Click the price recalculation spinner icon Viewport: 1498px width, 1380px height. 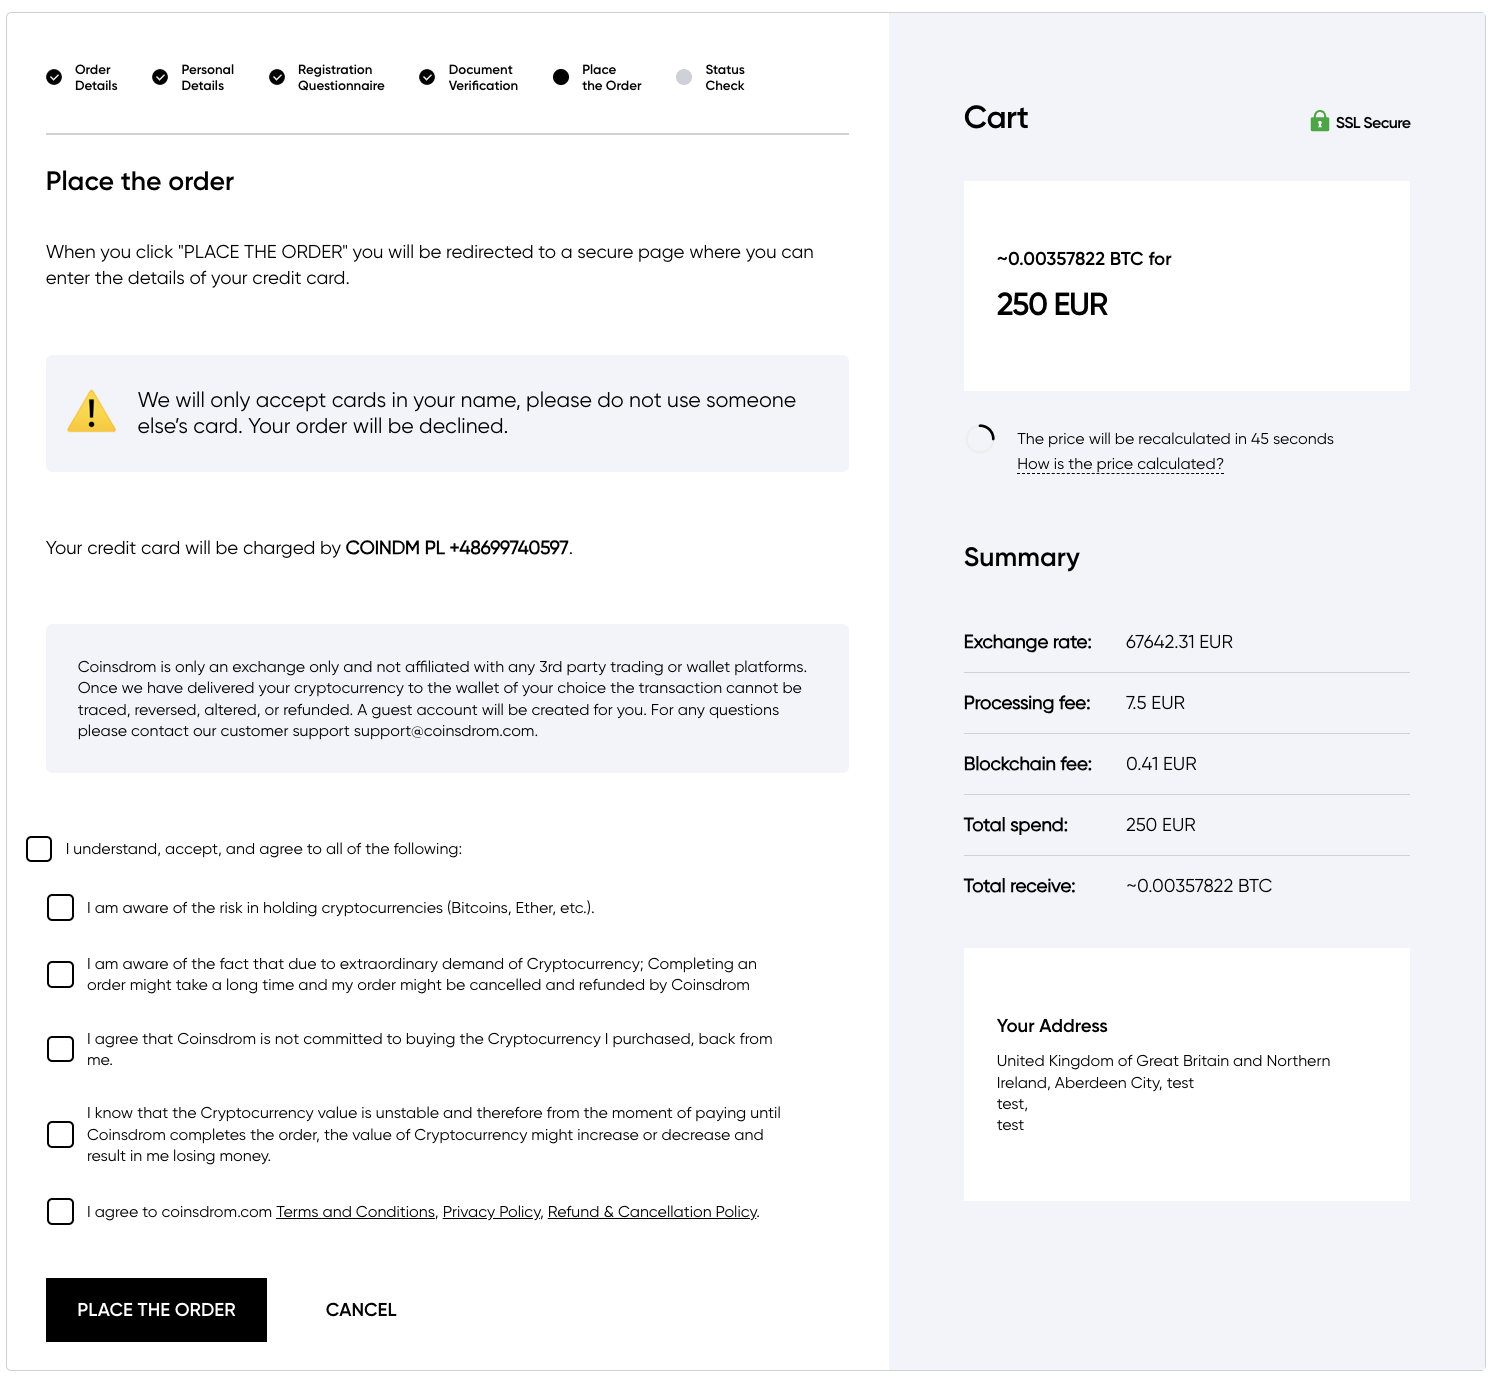click(x=981, y=438)
